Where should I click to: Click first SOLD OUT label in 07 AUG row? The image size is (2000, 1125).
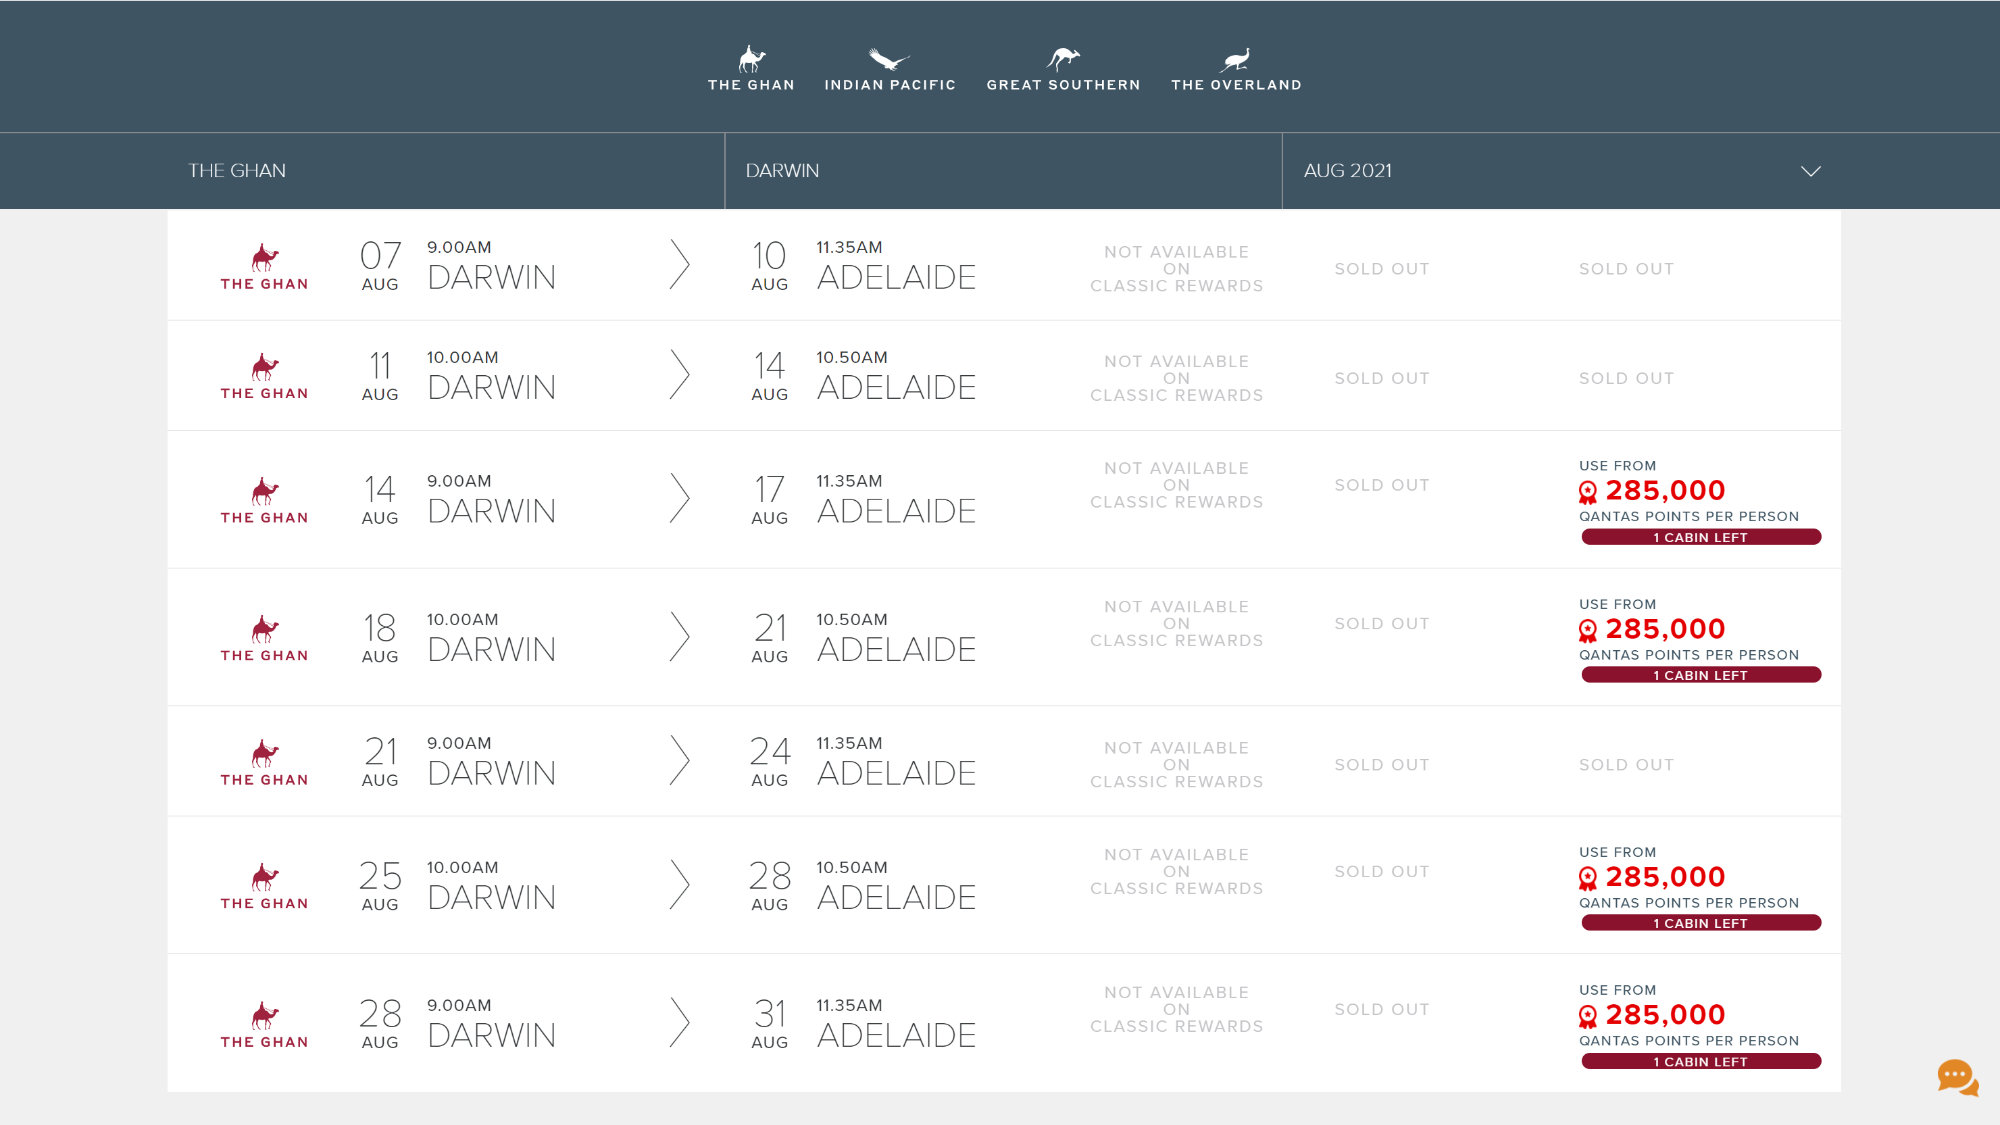pyautogui.click(x=1382, y=269)
